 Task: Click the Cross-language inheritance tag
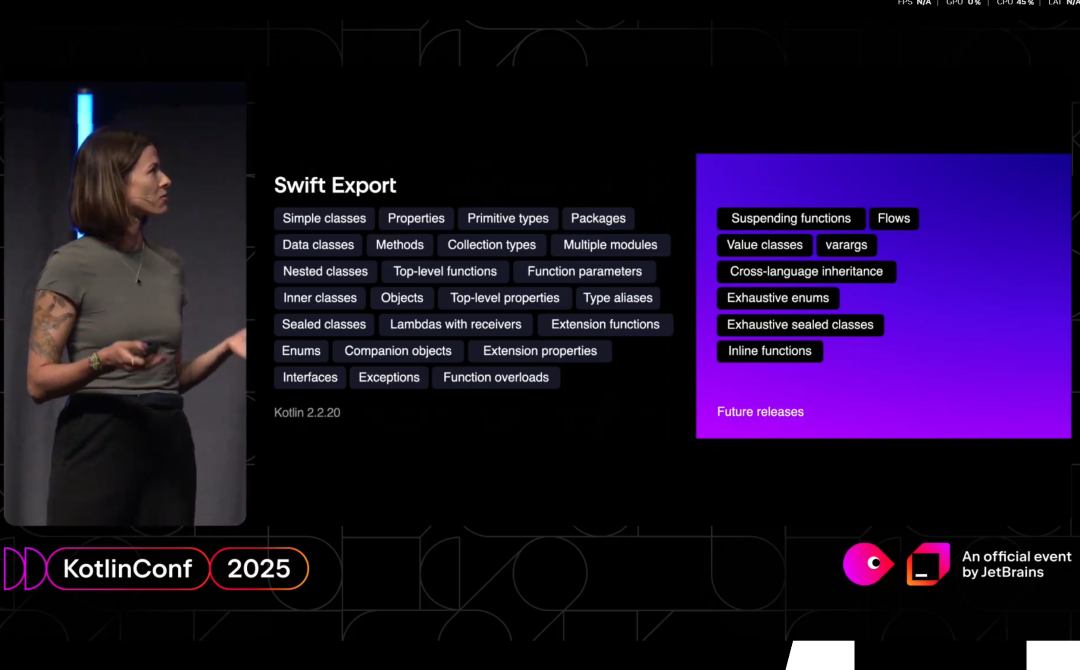pyautogui.click(x=807, y=271)
